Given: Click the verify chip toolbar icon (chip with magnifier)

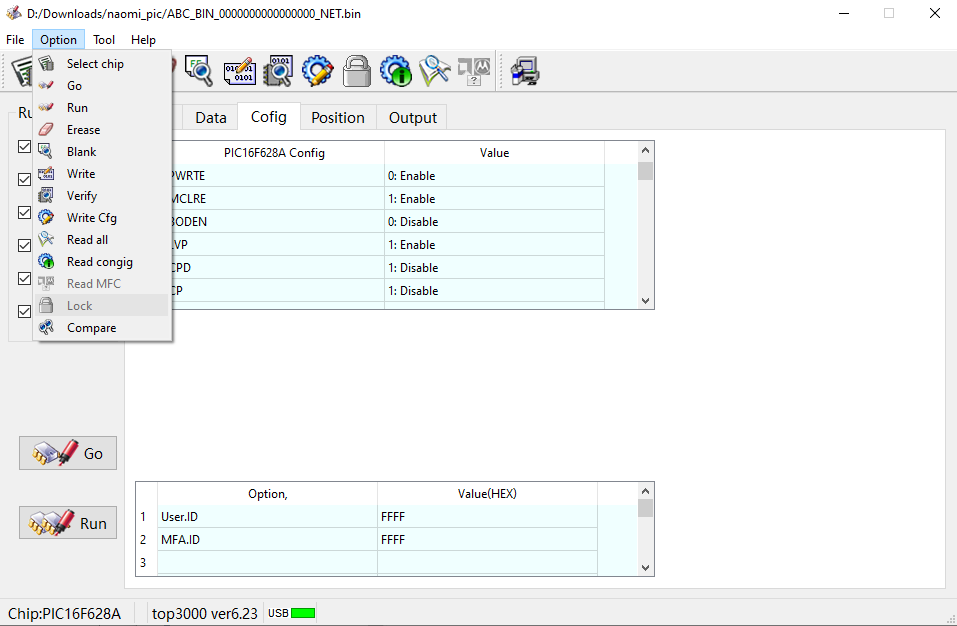Looking at the screenshot, I should [278, 71].
